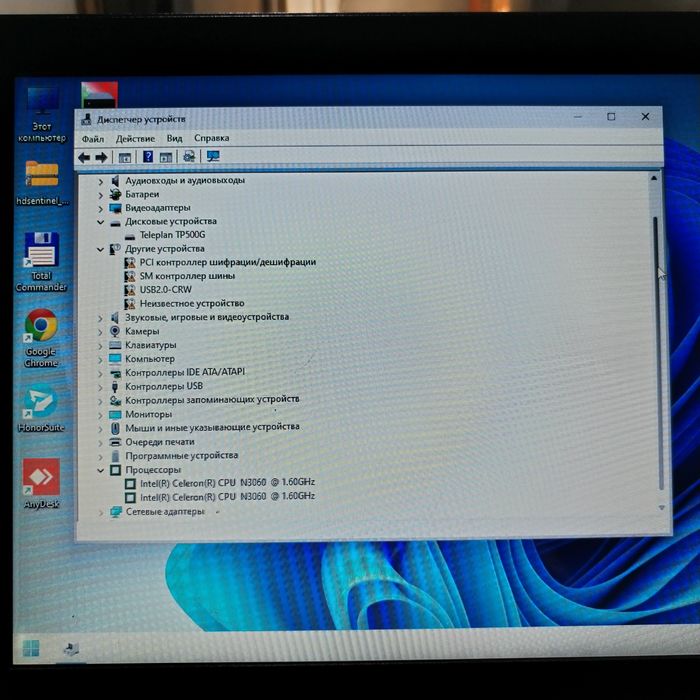Image resolution: width=700 pixels, height=700 pixels.
Task: Open the Справка menu
Action: [x=212, y=138]
